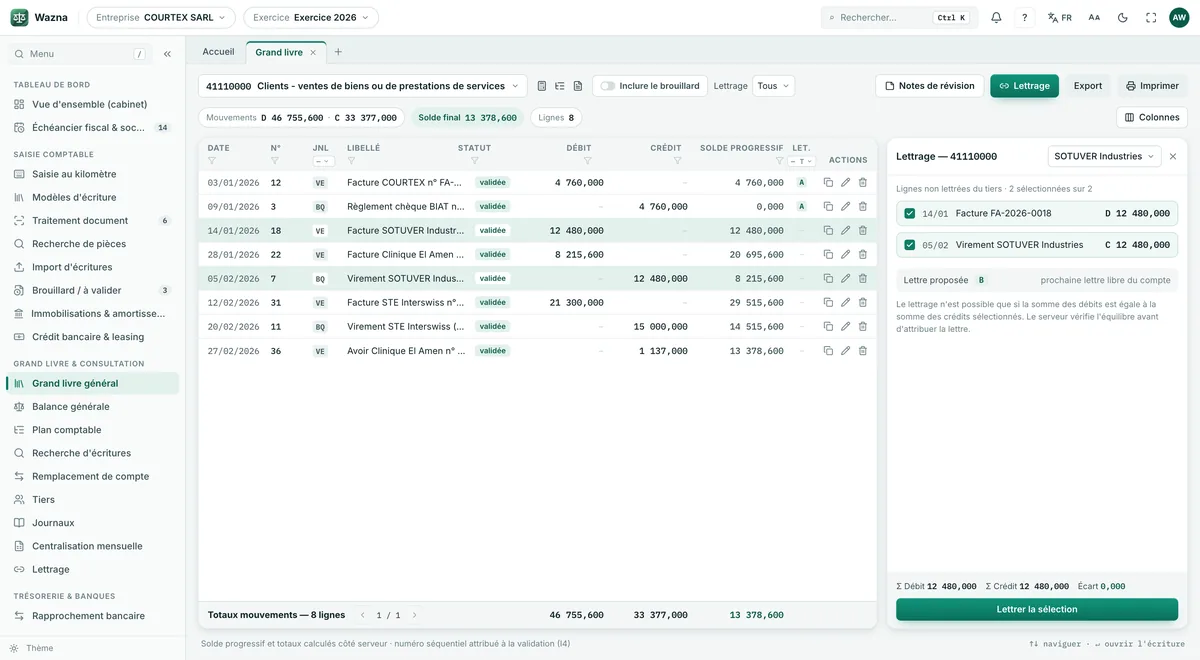The height and width of the screenshot is (660, 1200).
Task: Open account 41110000 dropdown
Action: (362, 86)
